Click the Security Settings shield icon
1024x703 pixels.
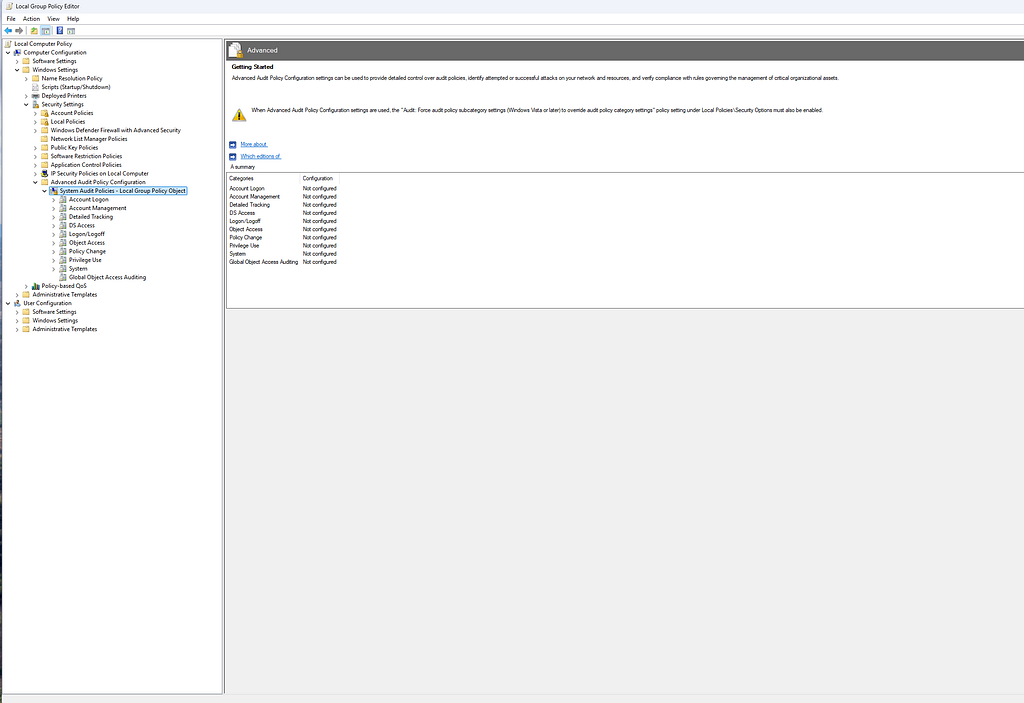[x=36, y=105]
